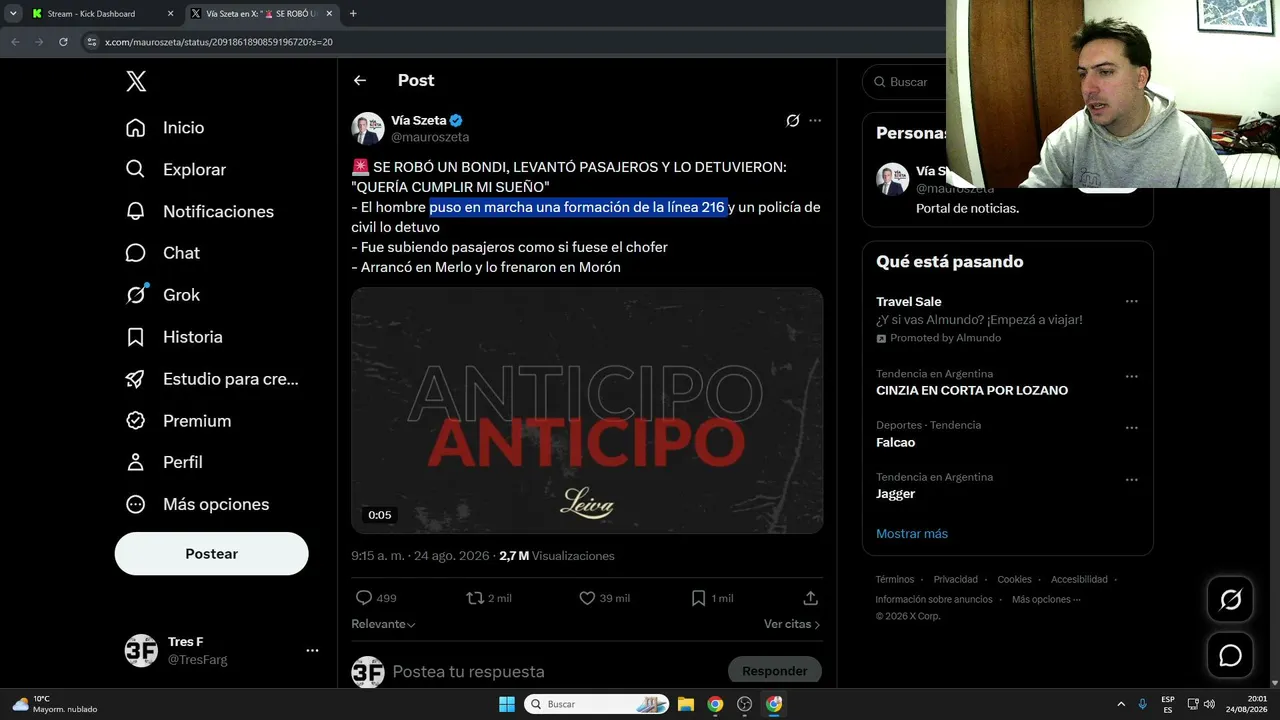Play the ANTICIPO video thumbnail
1280x720 pixels.
click(x=587, y=411)
